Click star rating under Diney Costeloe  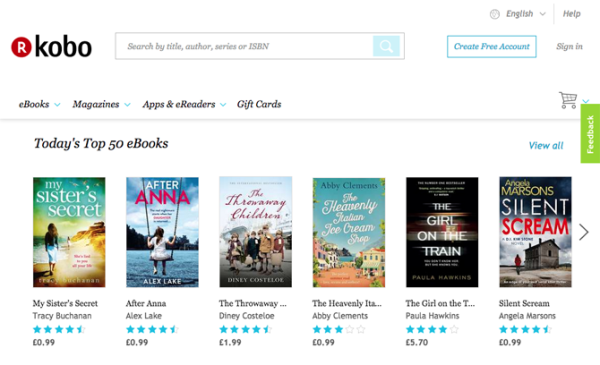(246, 329)
